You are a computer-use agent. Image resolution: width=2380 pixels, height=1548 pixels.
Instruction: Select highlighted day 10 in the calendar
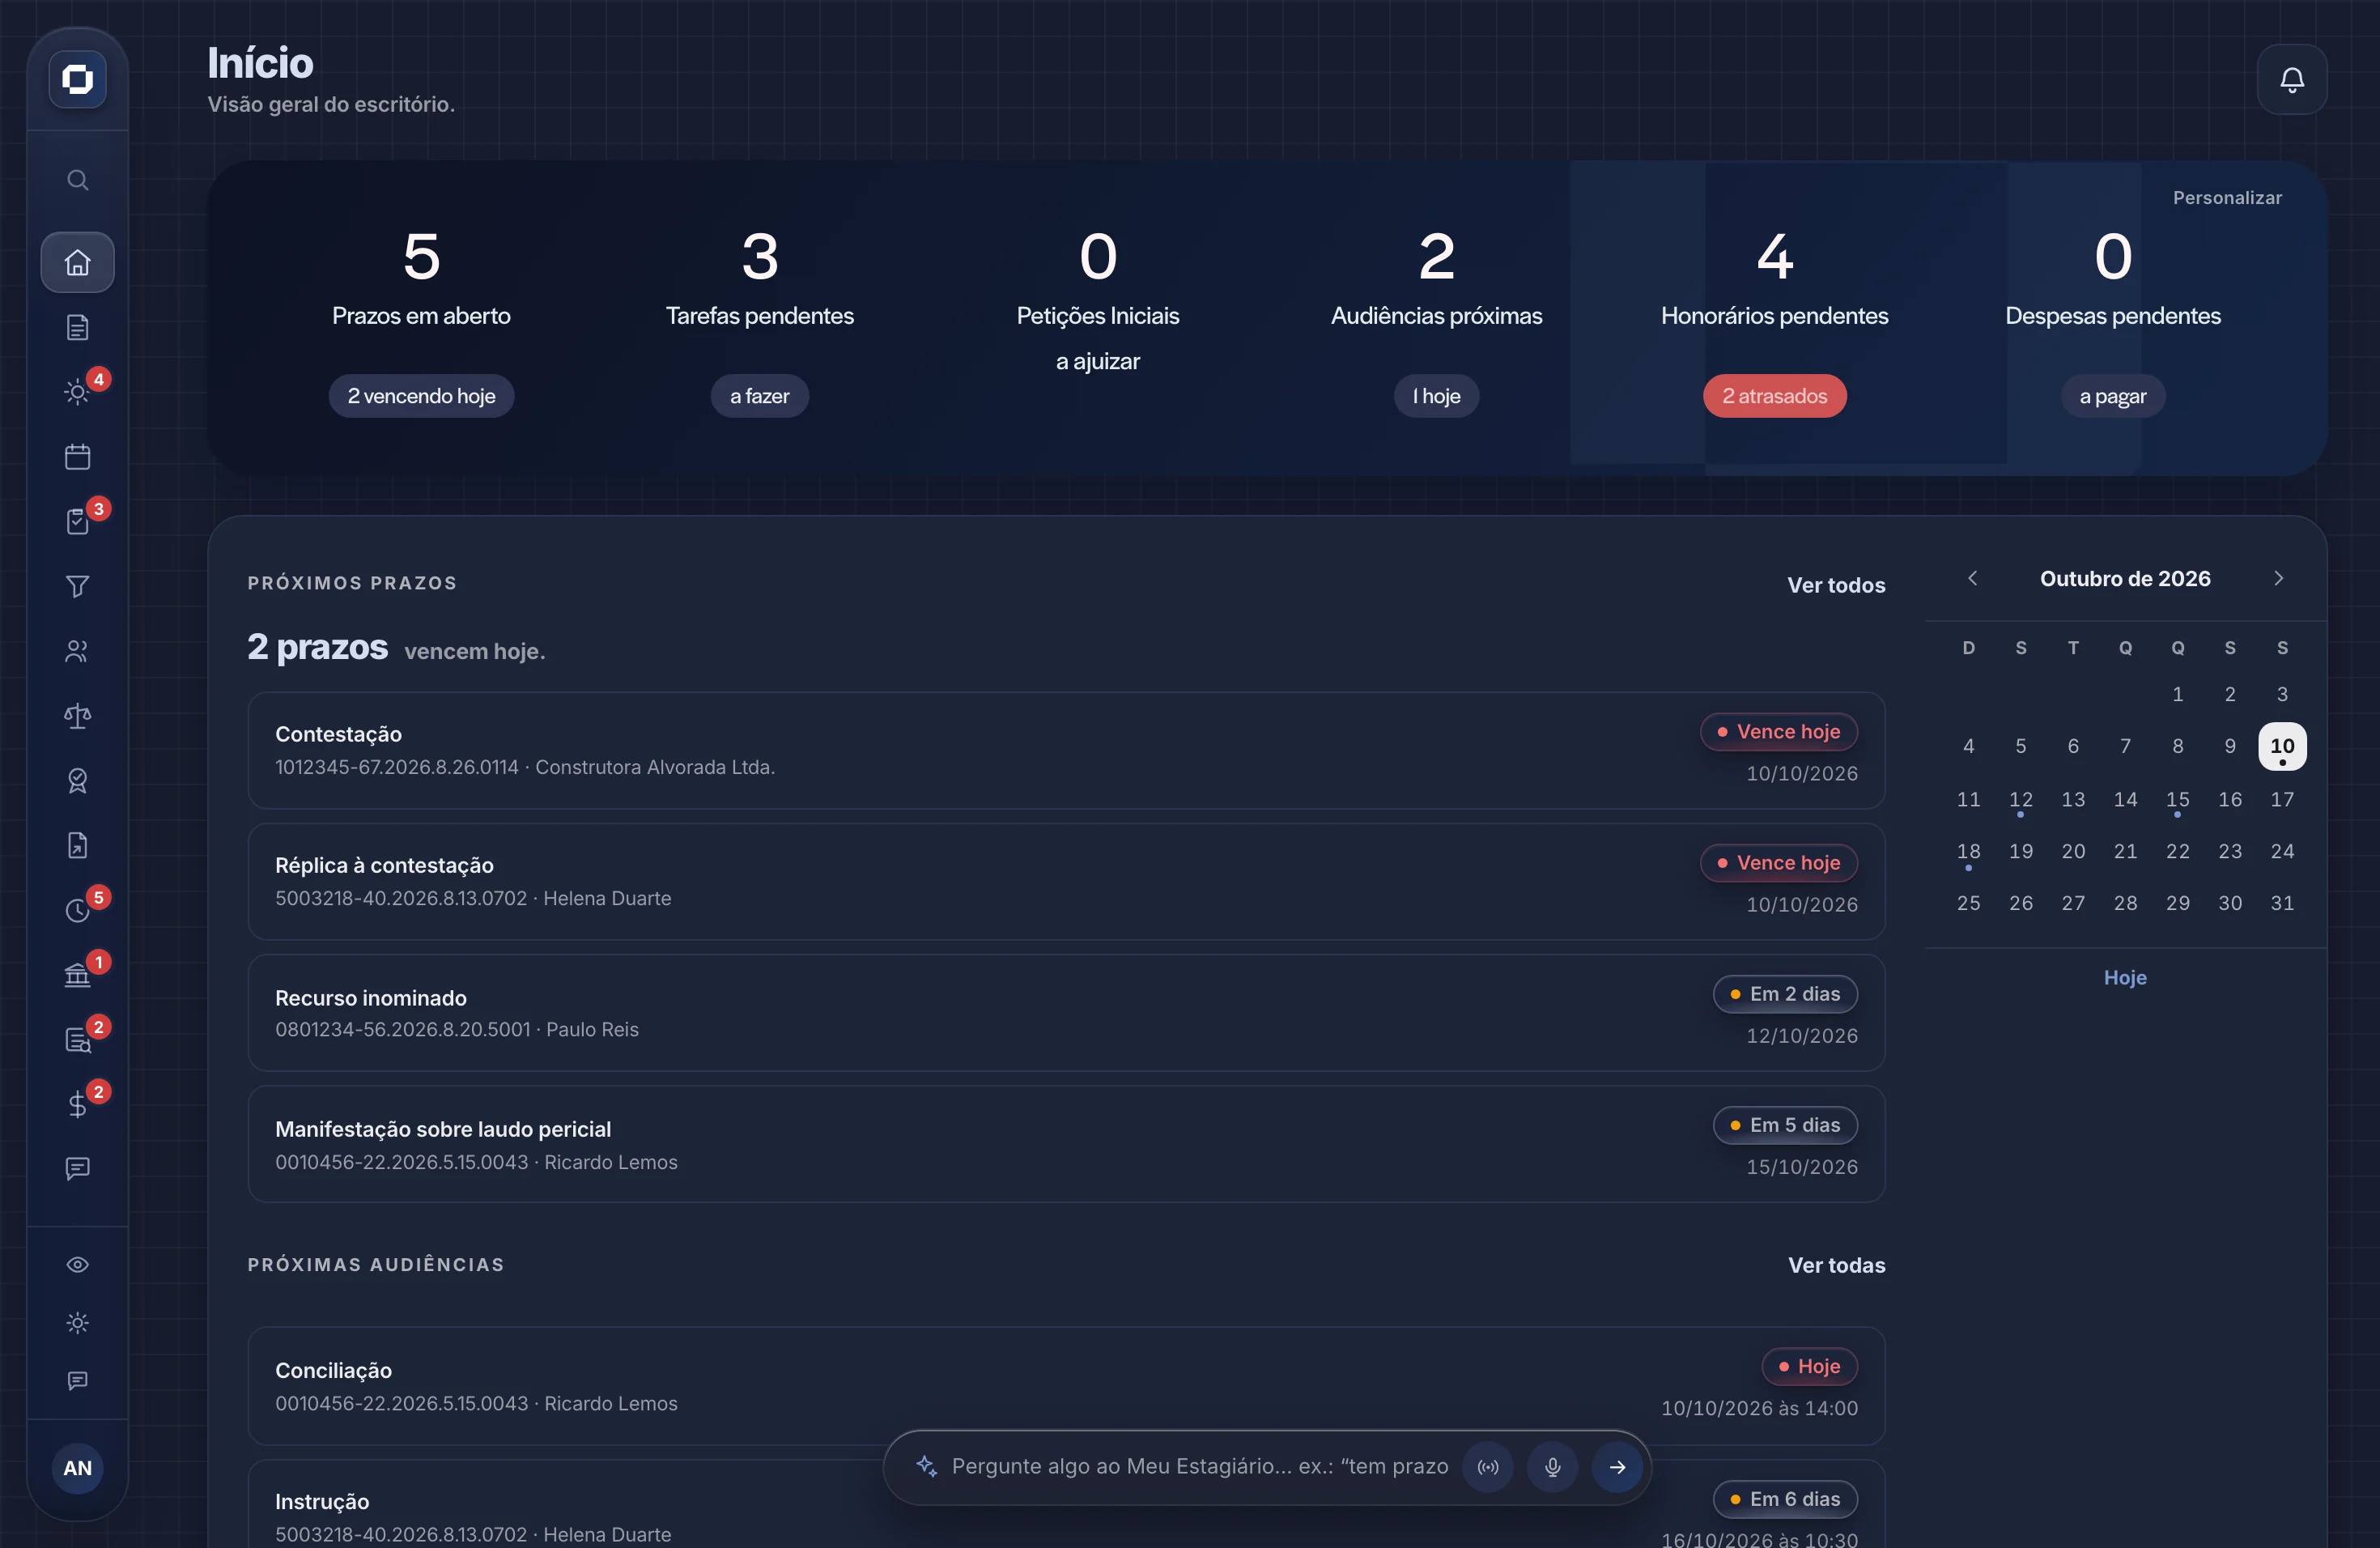pyautogui.click(x=2282, y=746)
